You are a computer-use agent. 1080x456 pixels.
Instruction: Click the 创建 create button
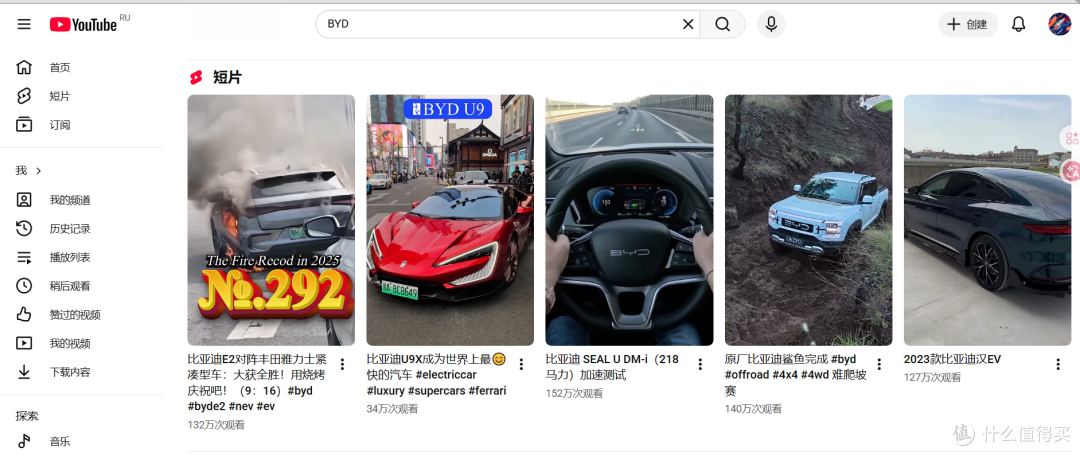point(968,24)
